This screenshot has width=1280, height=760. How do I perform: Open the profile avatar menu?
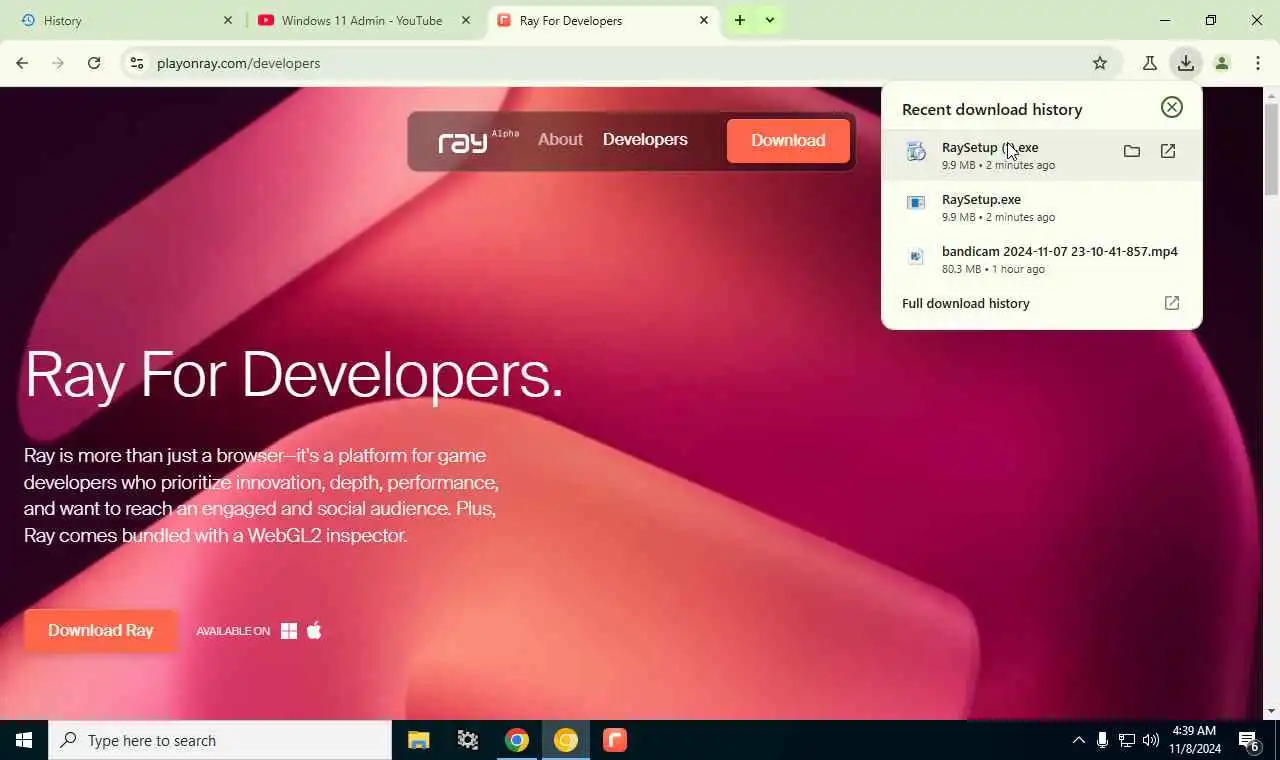click(x=1222, y=63)
